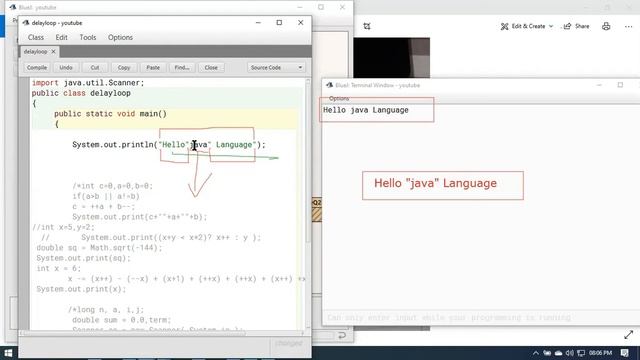Click the terminal input field at bottom
This screenshot has height=360, width=640.
tap(482, 318)
